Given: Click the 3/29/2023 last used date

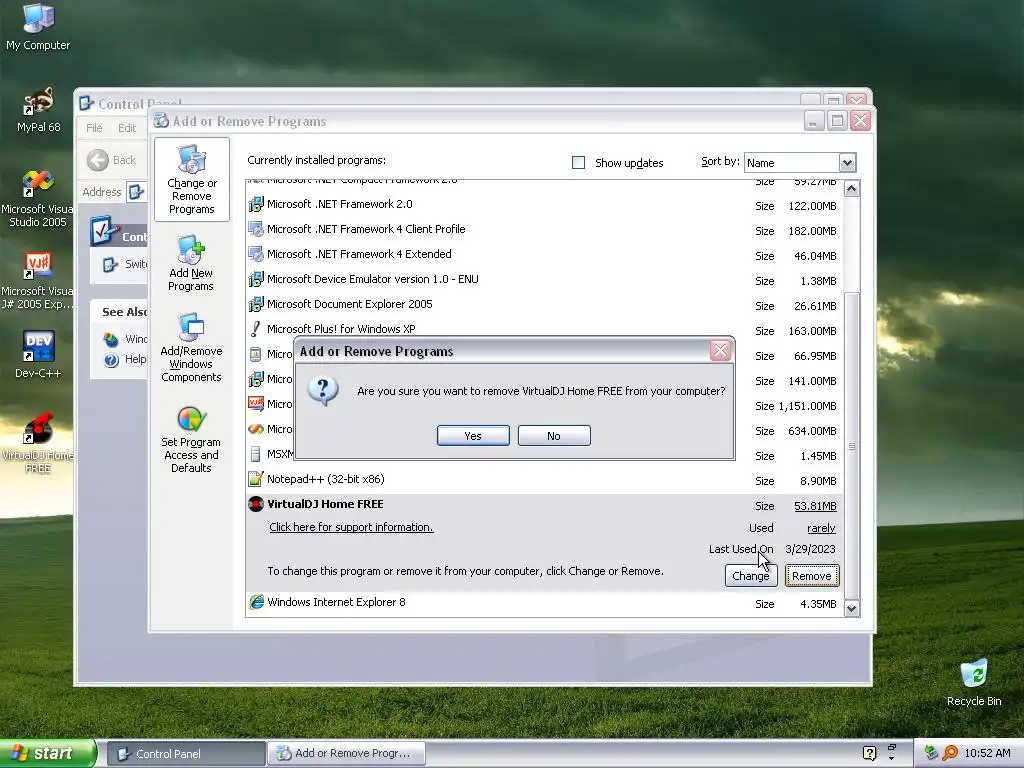Looking at the screenshot, I should coord(810,549).
